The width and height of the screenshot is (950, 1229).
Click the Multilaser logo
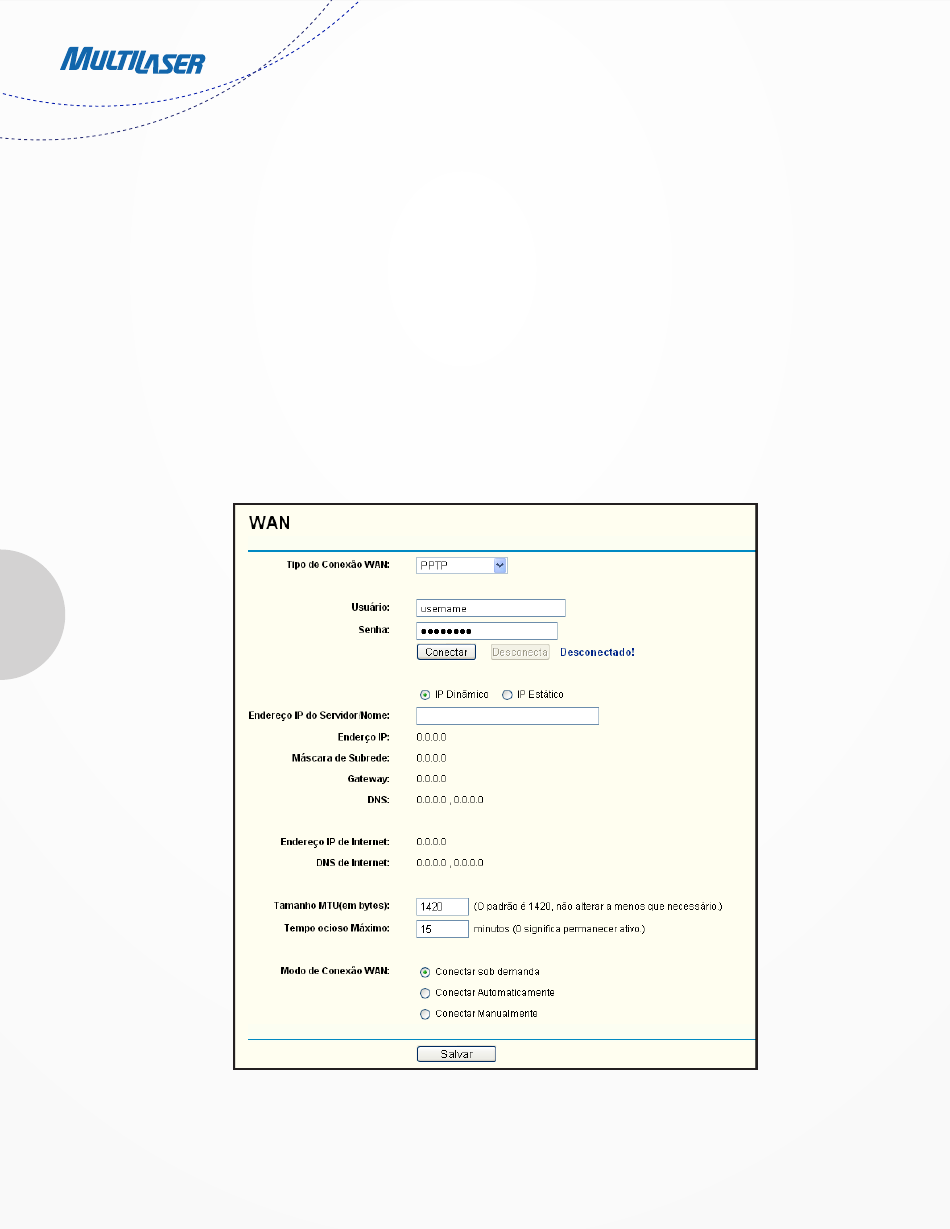tap(133, 61)
